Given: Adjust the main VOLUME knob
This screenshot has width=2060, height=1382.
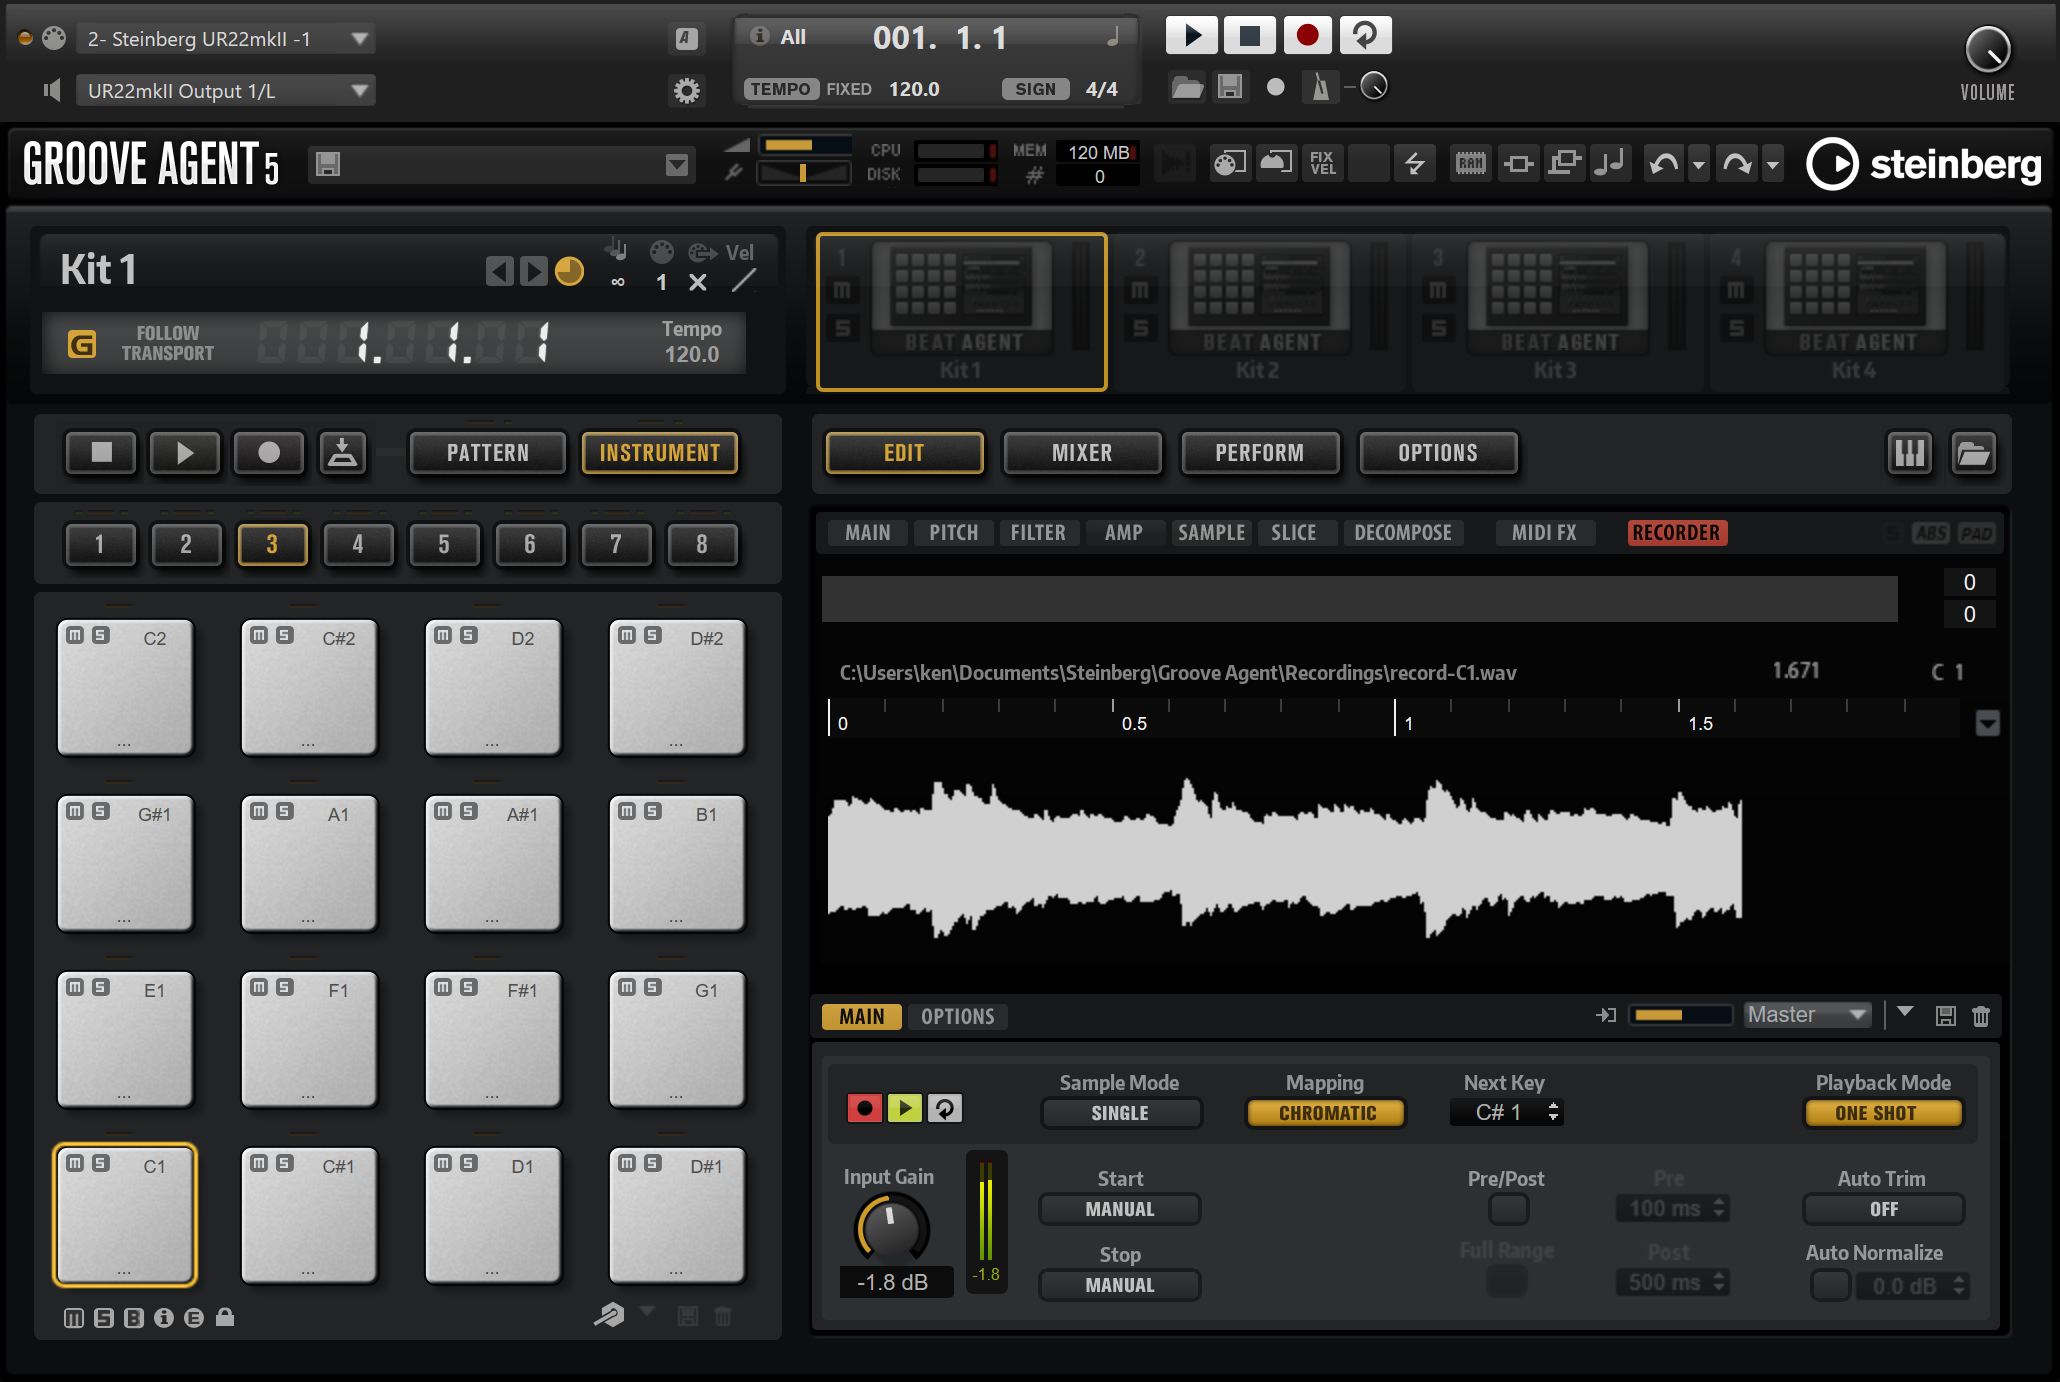Looking at the screenshot, I should [x=1988, y=50].
